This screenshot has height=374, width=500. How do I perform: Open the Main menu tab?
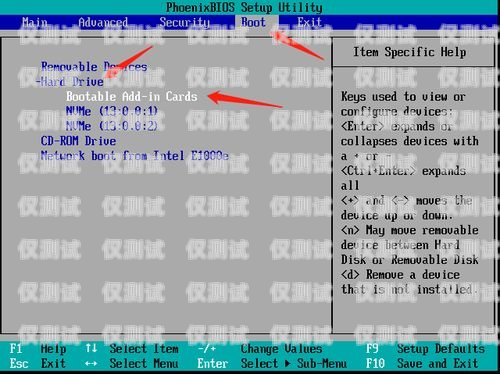(35, 22)
